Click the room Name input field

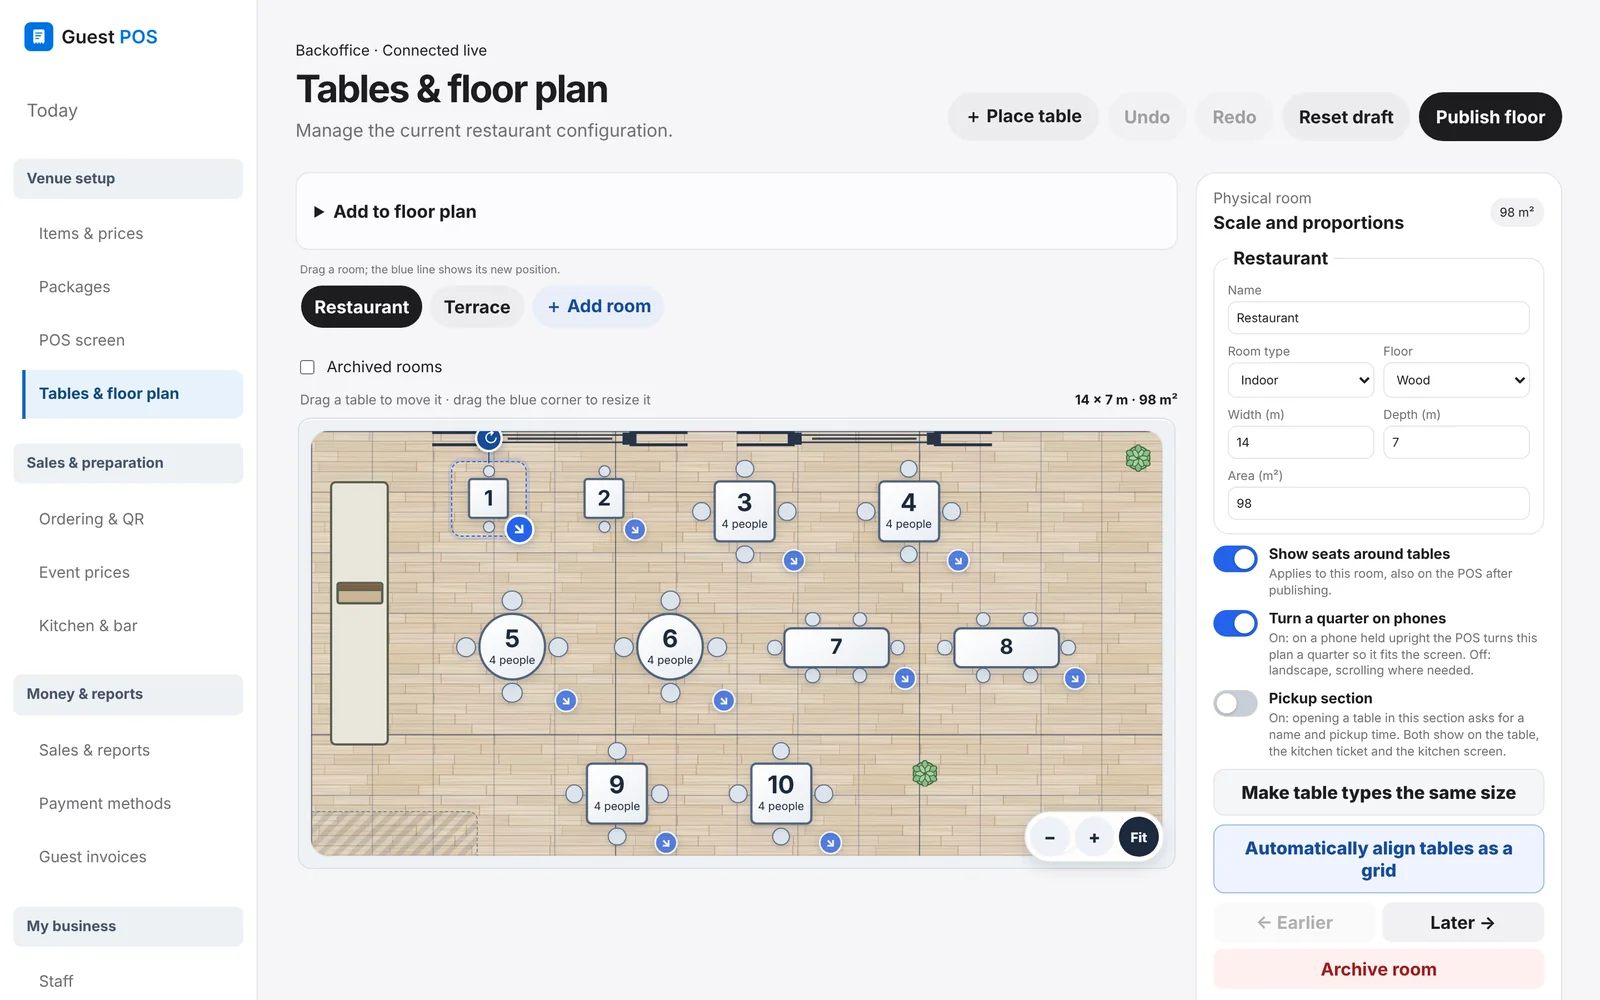point(1378,318)
